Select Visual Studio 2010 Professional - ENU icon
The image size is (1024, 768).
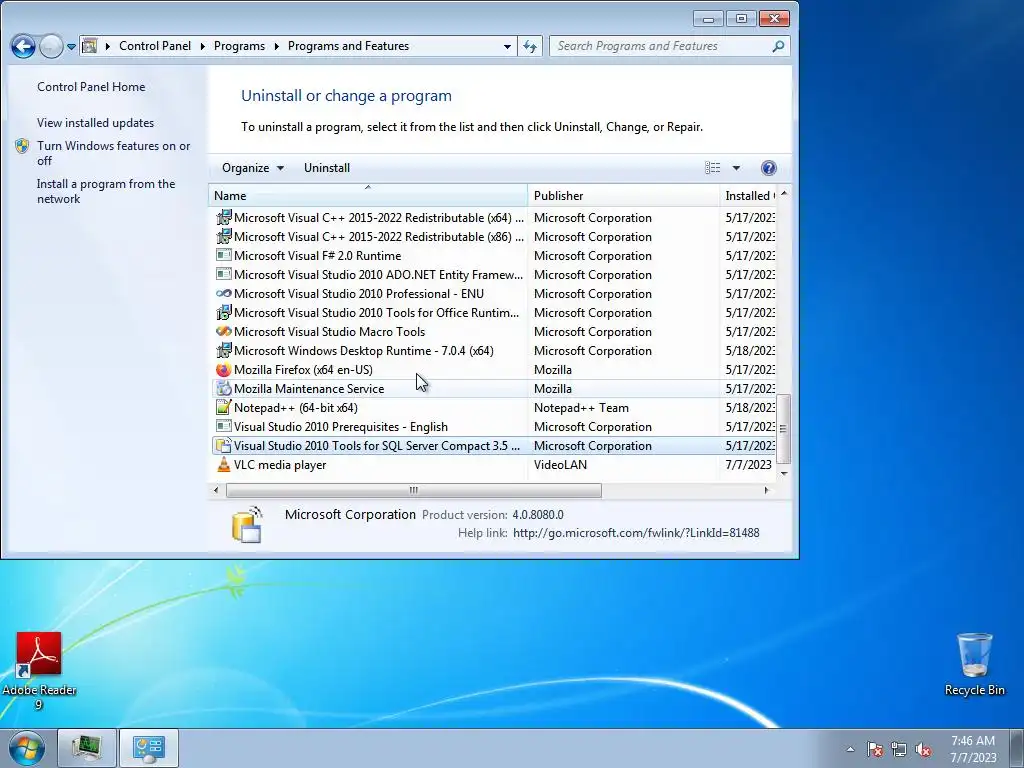pos(223,293)
